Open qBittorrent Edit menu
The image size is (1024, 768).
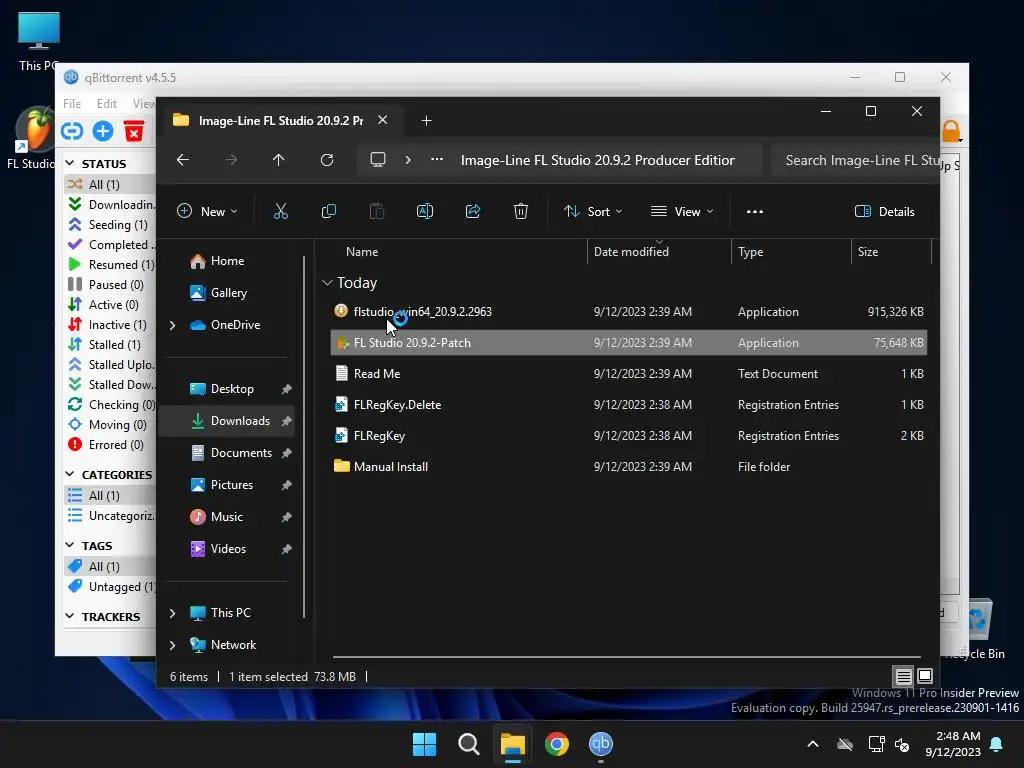click(x=106, y=103)
